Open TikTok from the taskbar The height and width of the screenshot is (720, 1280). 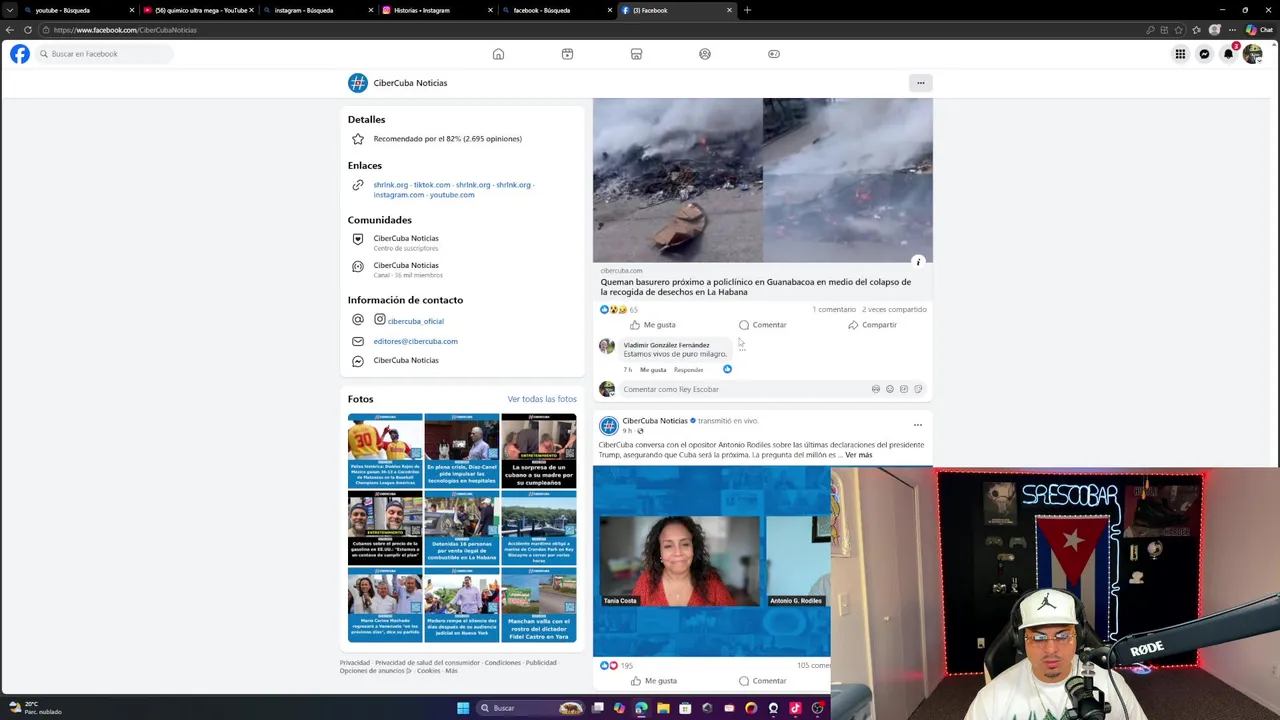point(795,708)
